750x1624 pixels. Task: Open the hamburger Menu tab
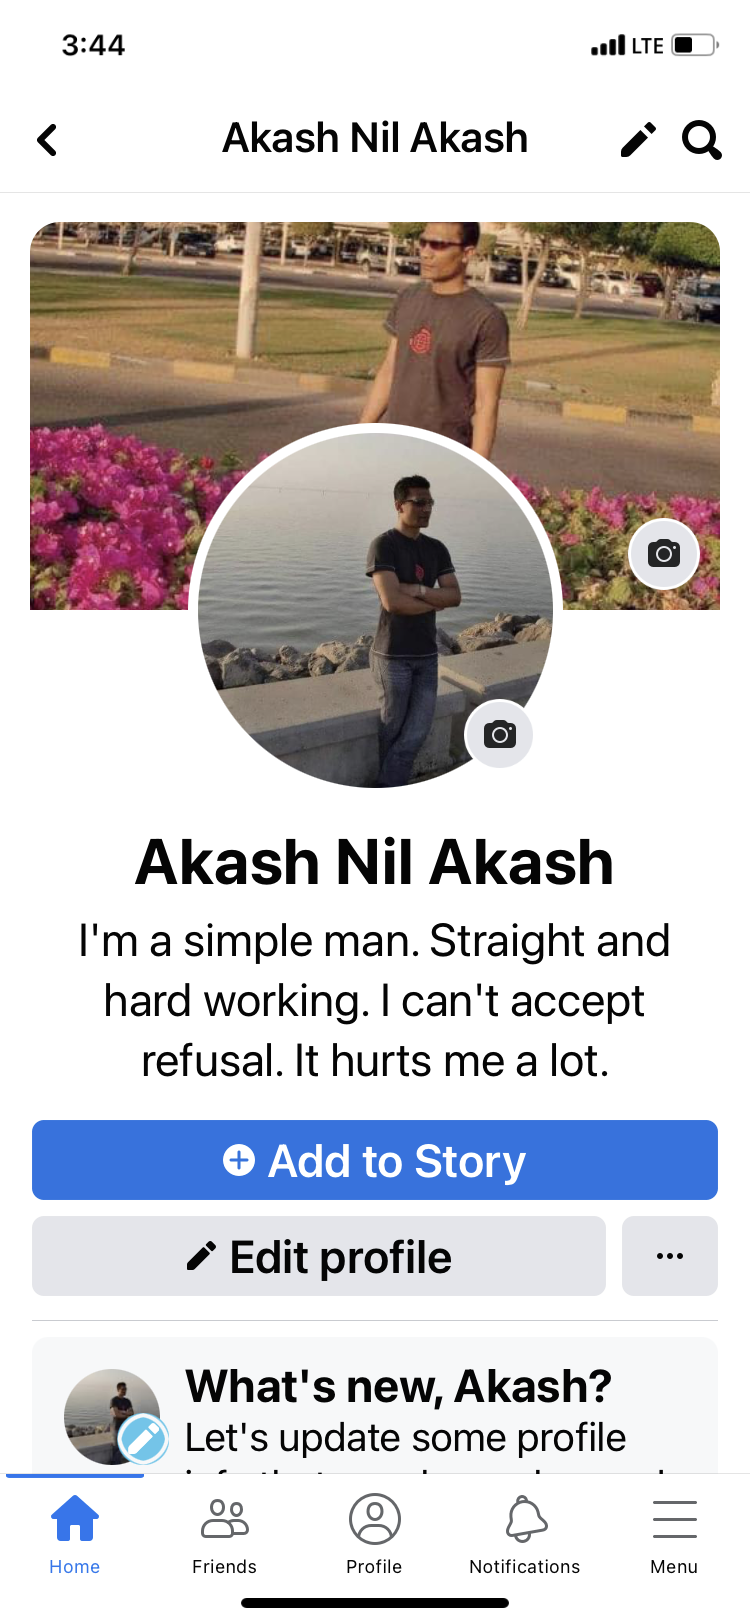tap(675, 1536)
